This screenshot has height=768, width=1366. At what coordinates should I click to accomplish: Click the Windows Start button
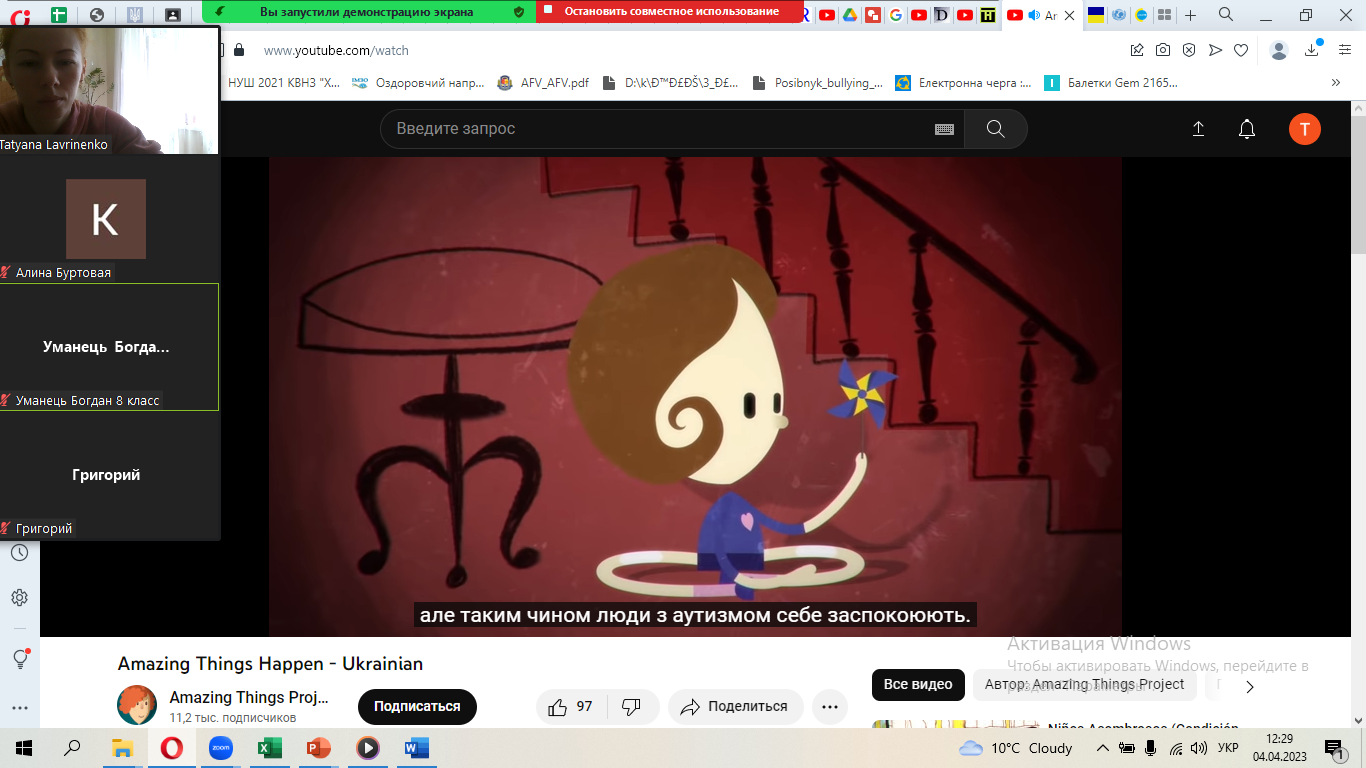pyautogui.click(x=24, y=748)
